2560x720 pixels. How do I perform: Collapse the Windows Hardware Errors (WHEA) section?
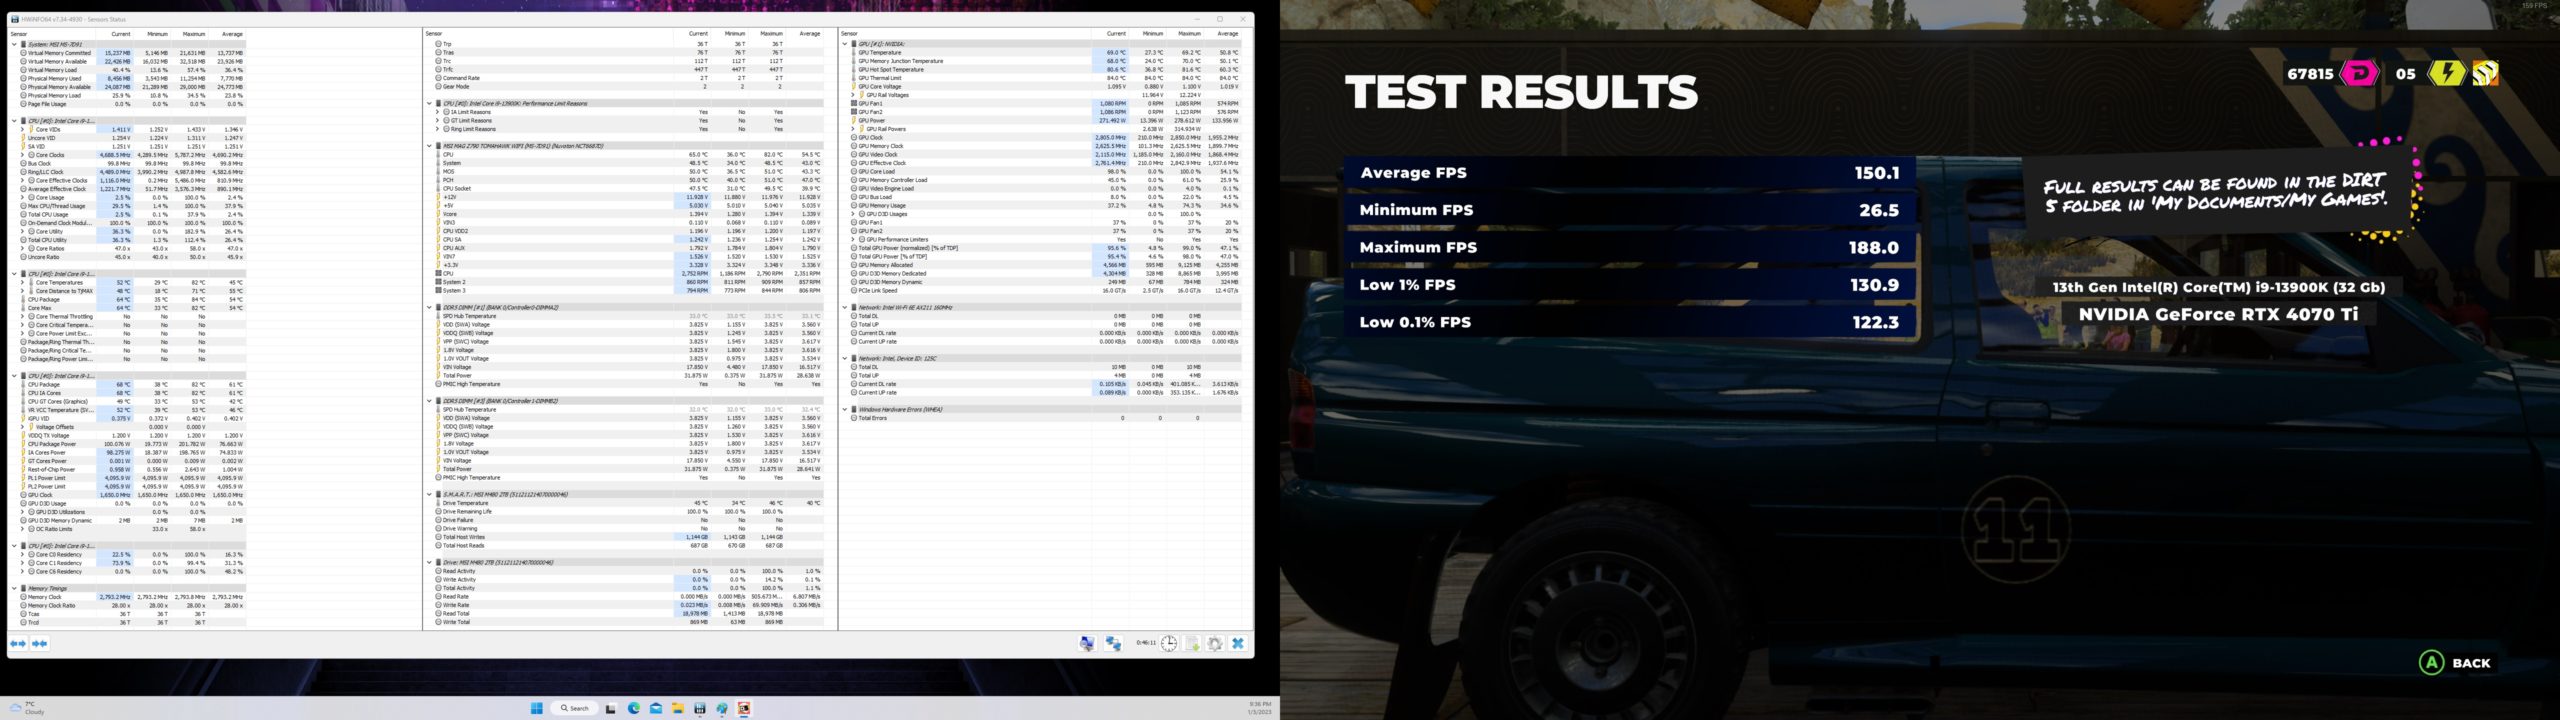845,409
